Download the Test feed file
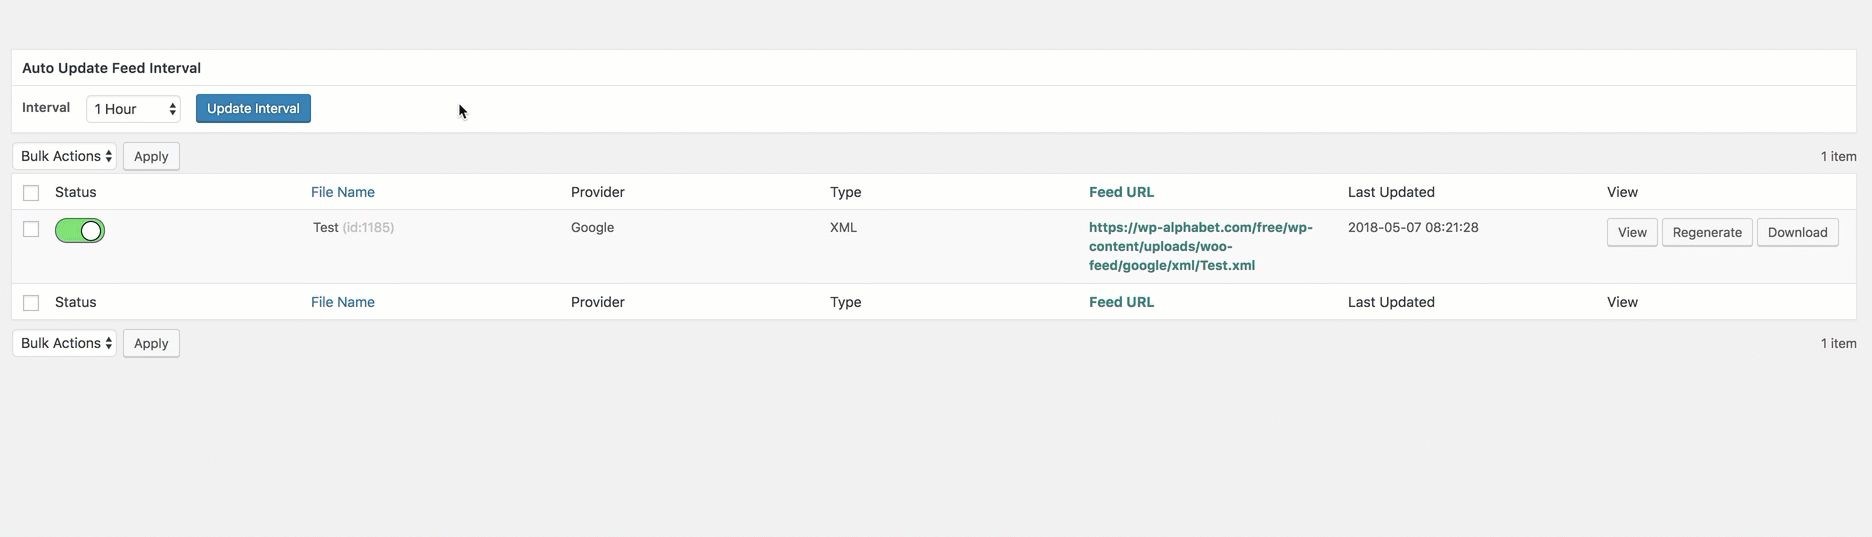The height and width of the screenshot is (537, 1872). pos(1797,232)
